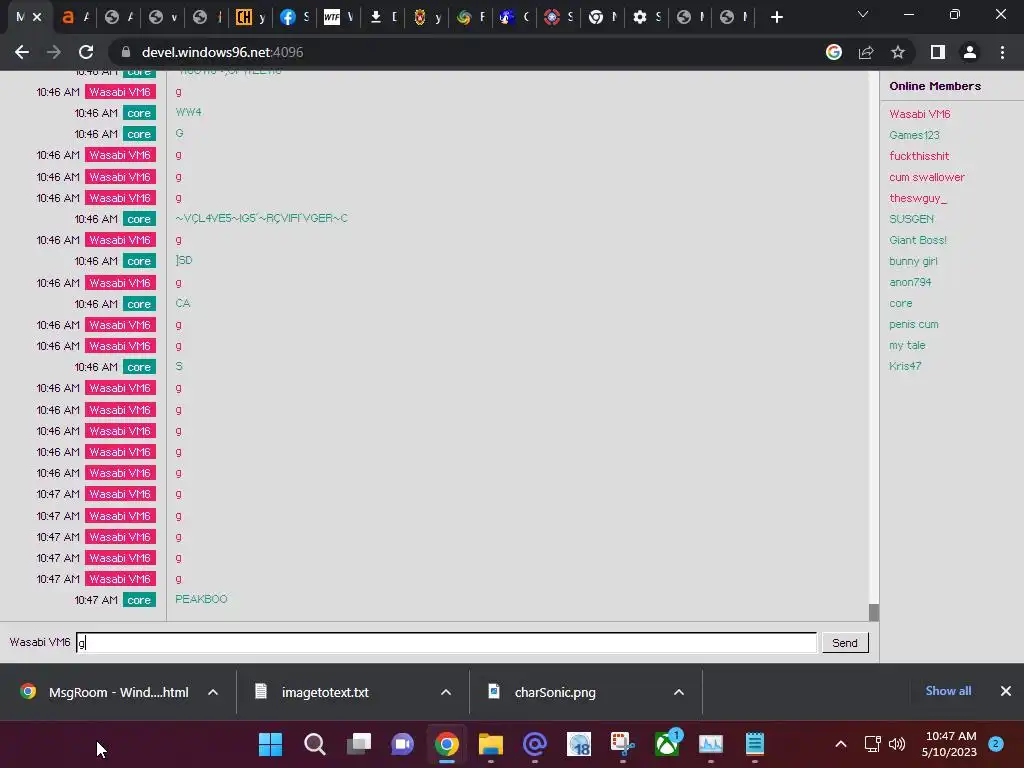
Task: View the site lock information
Action: 126,52
